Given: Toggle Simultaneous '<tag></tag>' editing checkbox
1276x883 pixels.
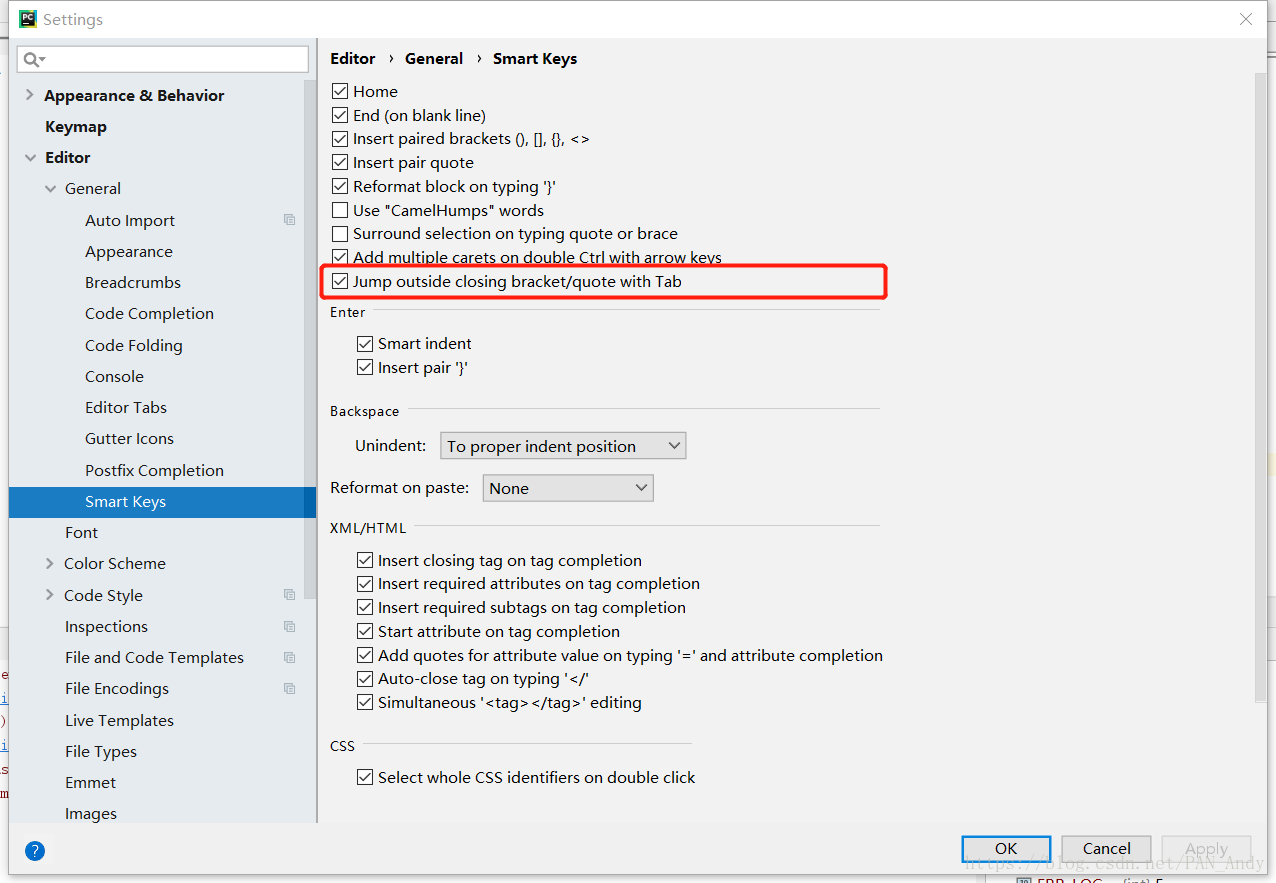Looking at the screenshot, I should tap(365, 702).
